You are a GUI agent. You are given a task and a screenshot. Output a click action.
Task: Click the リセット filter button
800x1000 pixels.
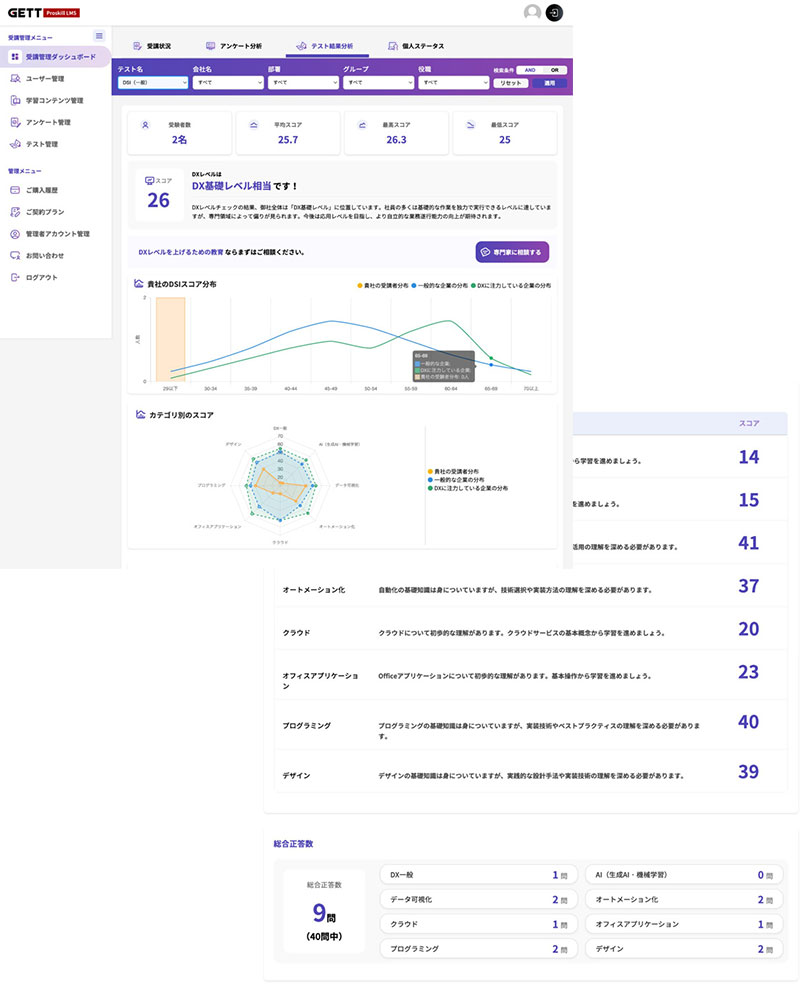tap(511, 83)
